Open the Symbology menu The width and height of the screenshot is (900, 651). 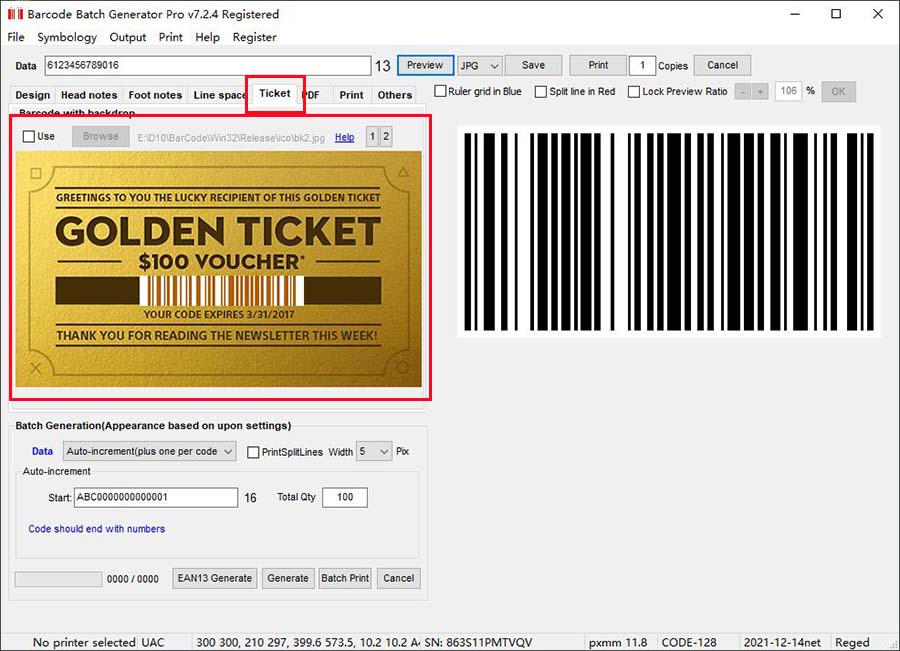point(67,37)
